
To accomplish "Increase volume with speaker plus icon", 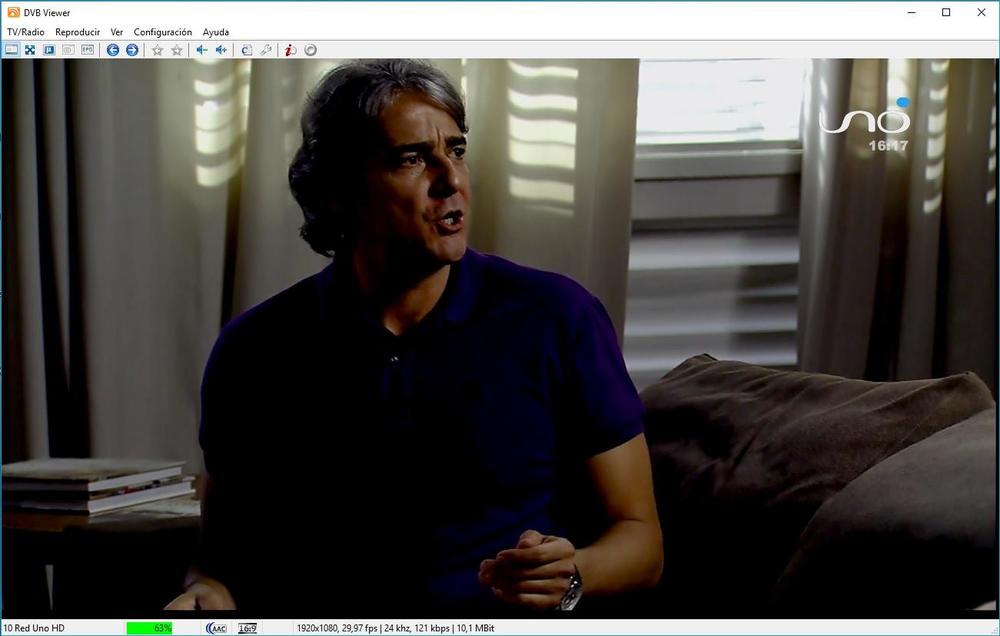I will click(x=221, y=50).
